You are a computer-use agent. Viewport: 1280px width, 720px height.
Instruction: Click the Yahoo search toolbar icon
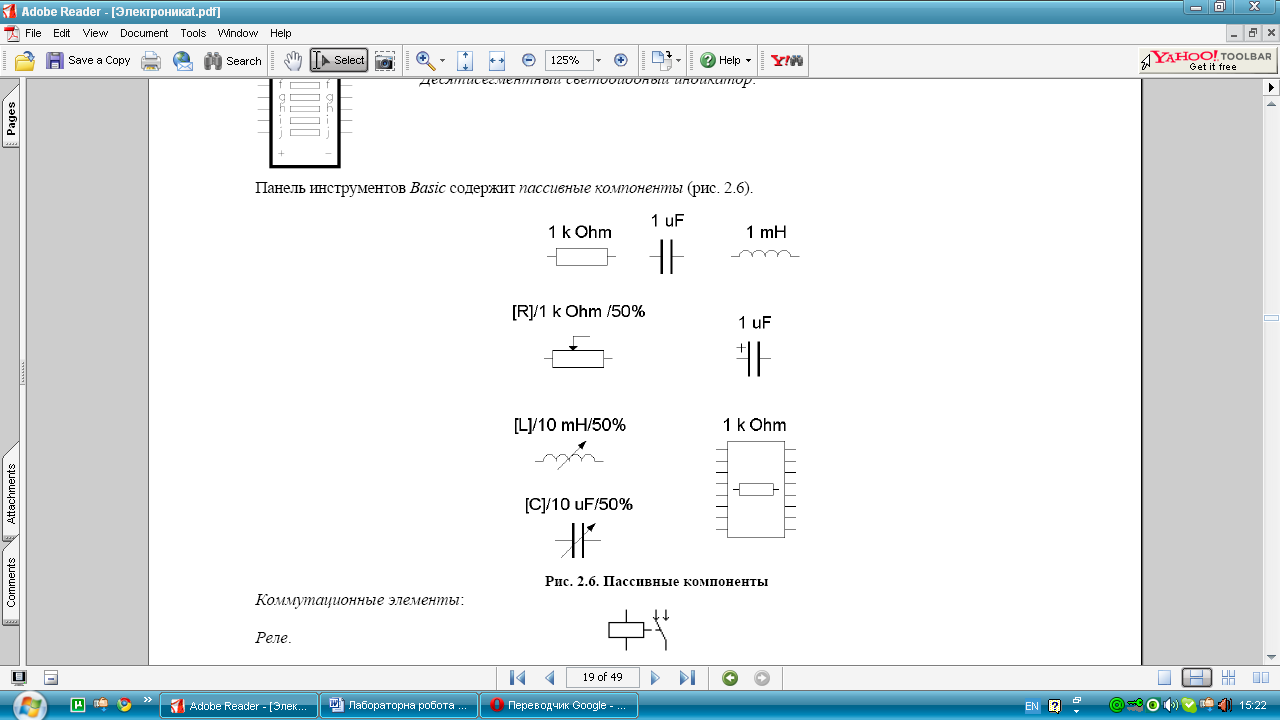pyautogui.click(x=786, y=61)
